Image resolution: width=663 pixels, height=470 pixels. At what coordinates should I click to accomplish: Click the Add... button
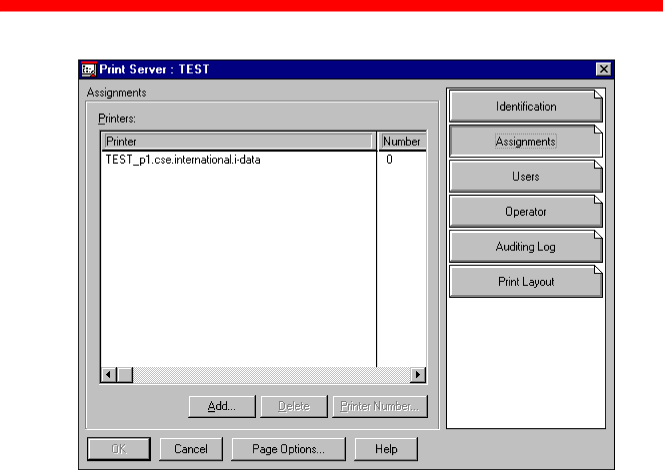click(222, 406)
